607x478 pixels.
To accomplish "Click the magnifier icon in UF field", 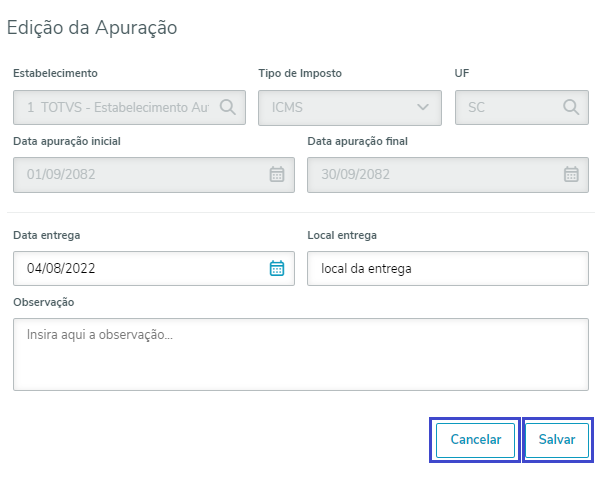I will tap(571, 107).
